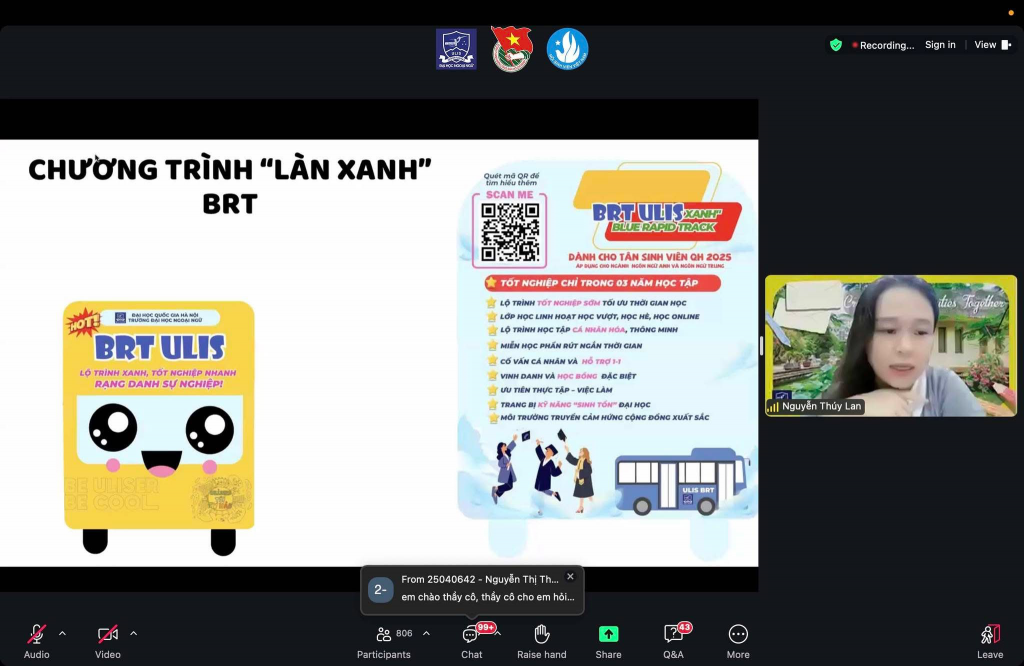The height and width of the screenshot is (666, 1024).
Task: Click the yellow BRT ULIS bus mascot
Action: tap(159, 428)
